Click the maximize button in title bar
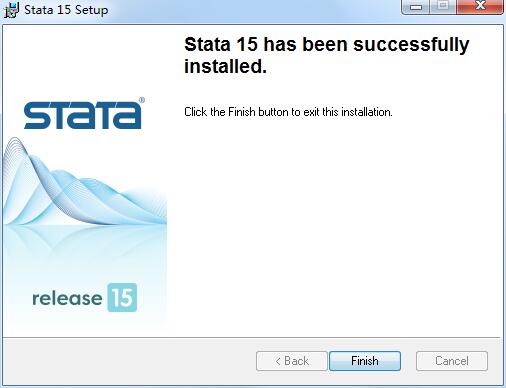The image size is (506, 388). click(443, 6)
